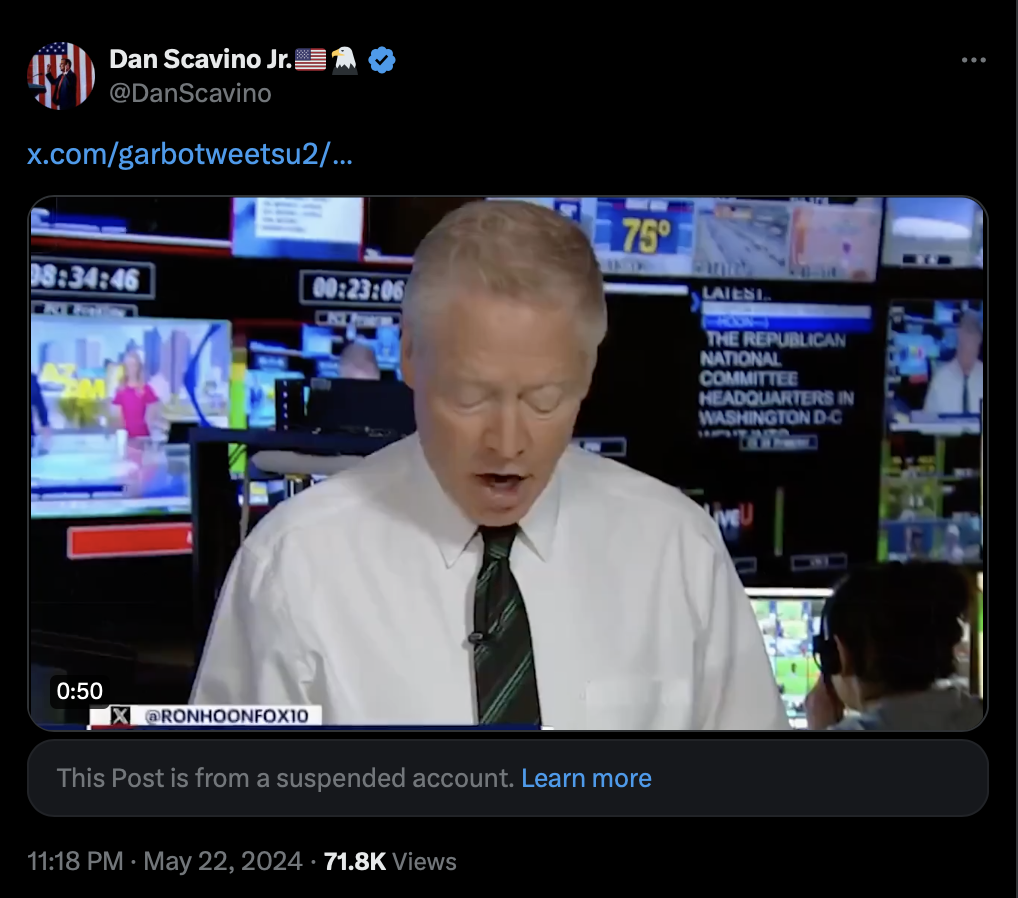Click the 0:50 video duration badge
This screenshot has width=1018, height=898.
(x=79, y=691)
